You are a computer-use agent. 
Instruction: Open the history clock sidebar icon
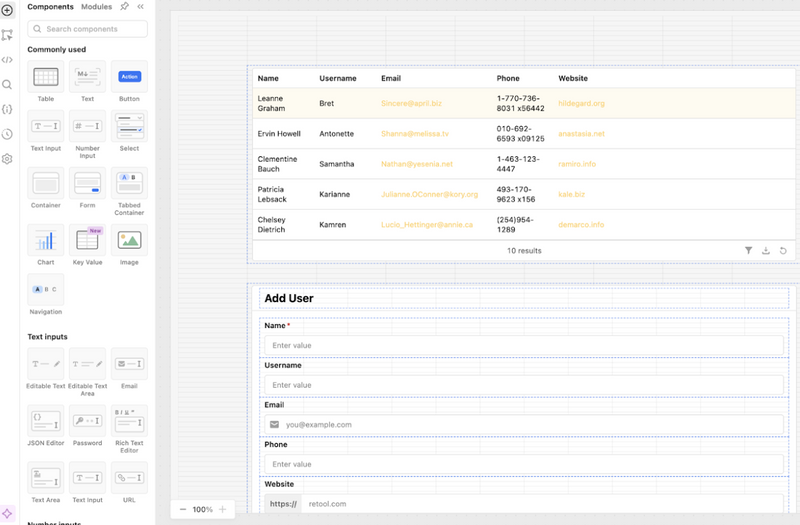coord(7,134)
